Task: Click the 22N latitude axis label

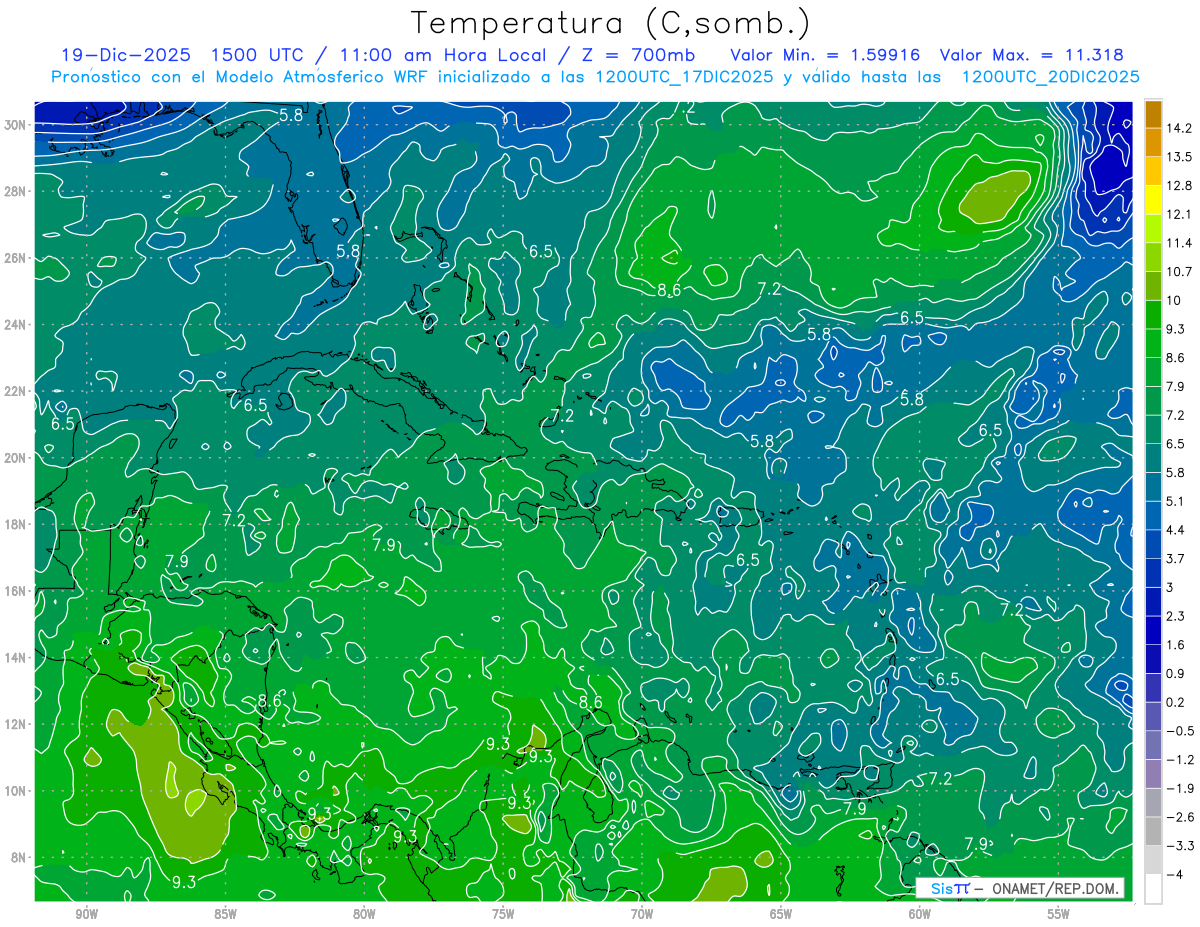Action: point(16,391)
